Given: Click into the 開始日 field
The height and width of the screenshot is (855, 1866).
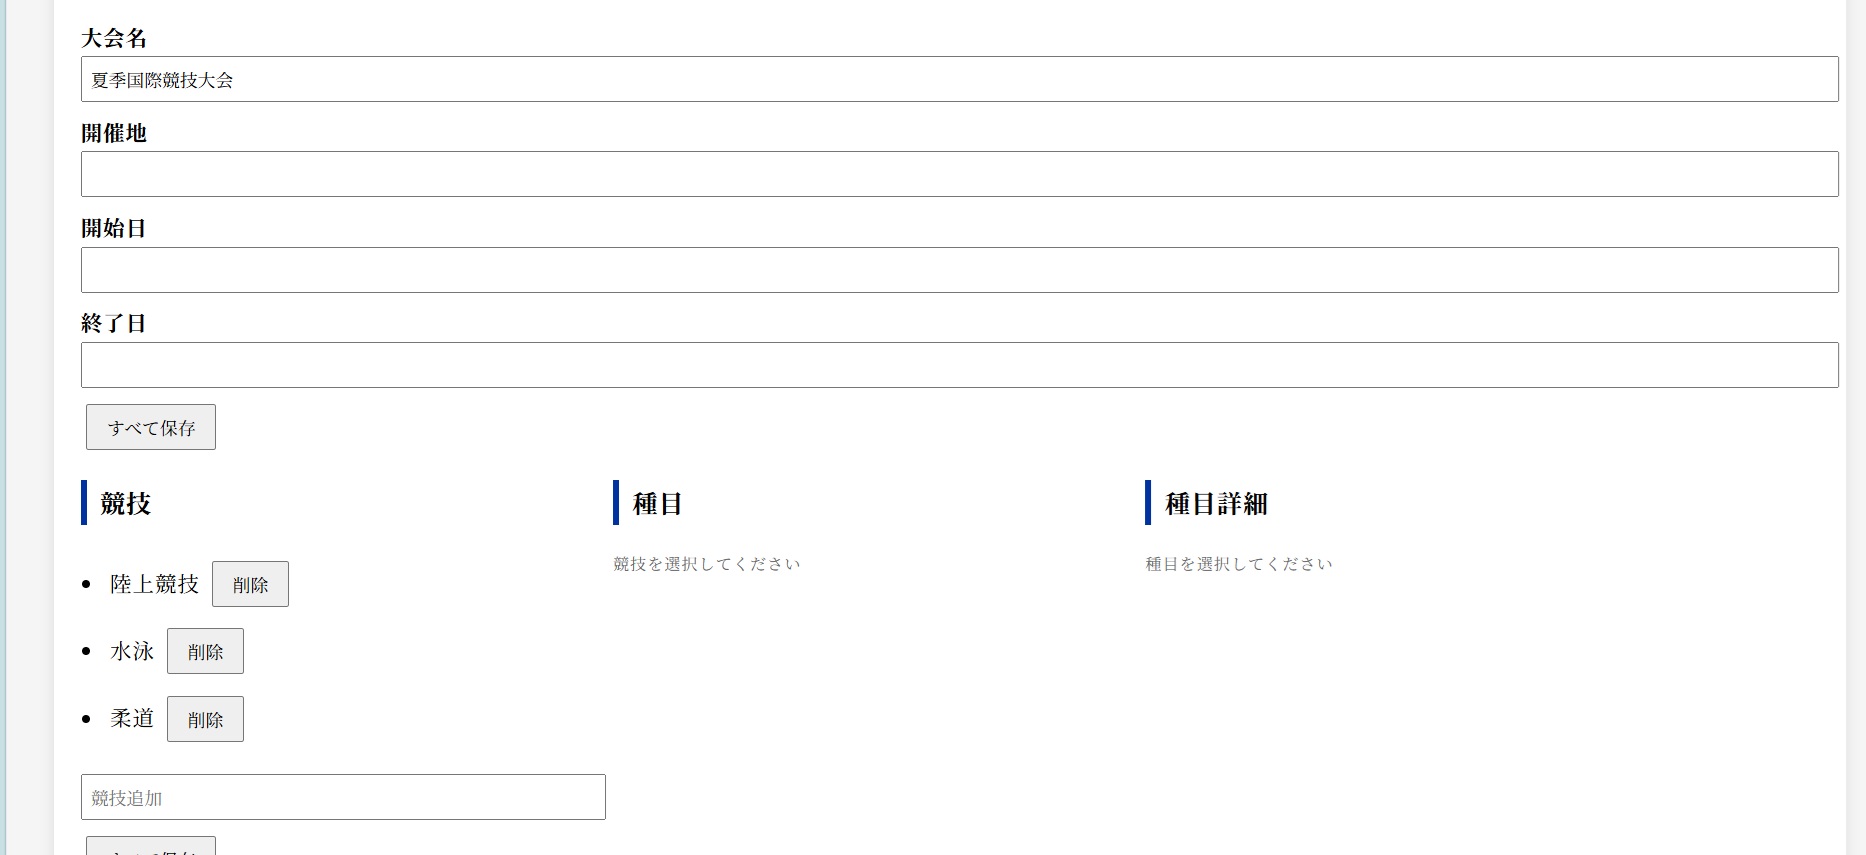Looking at the screenshot, I should point(959,270).
